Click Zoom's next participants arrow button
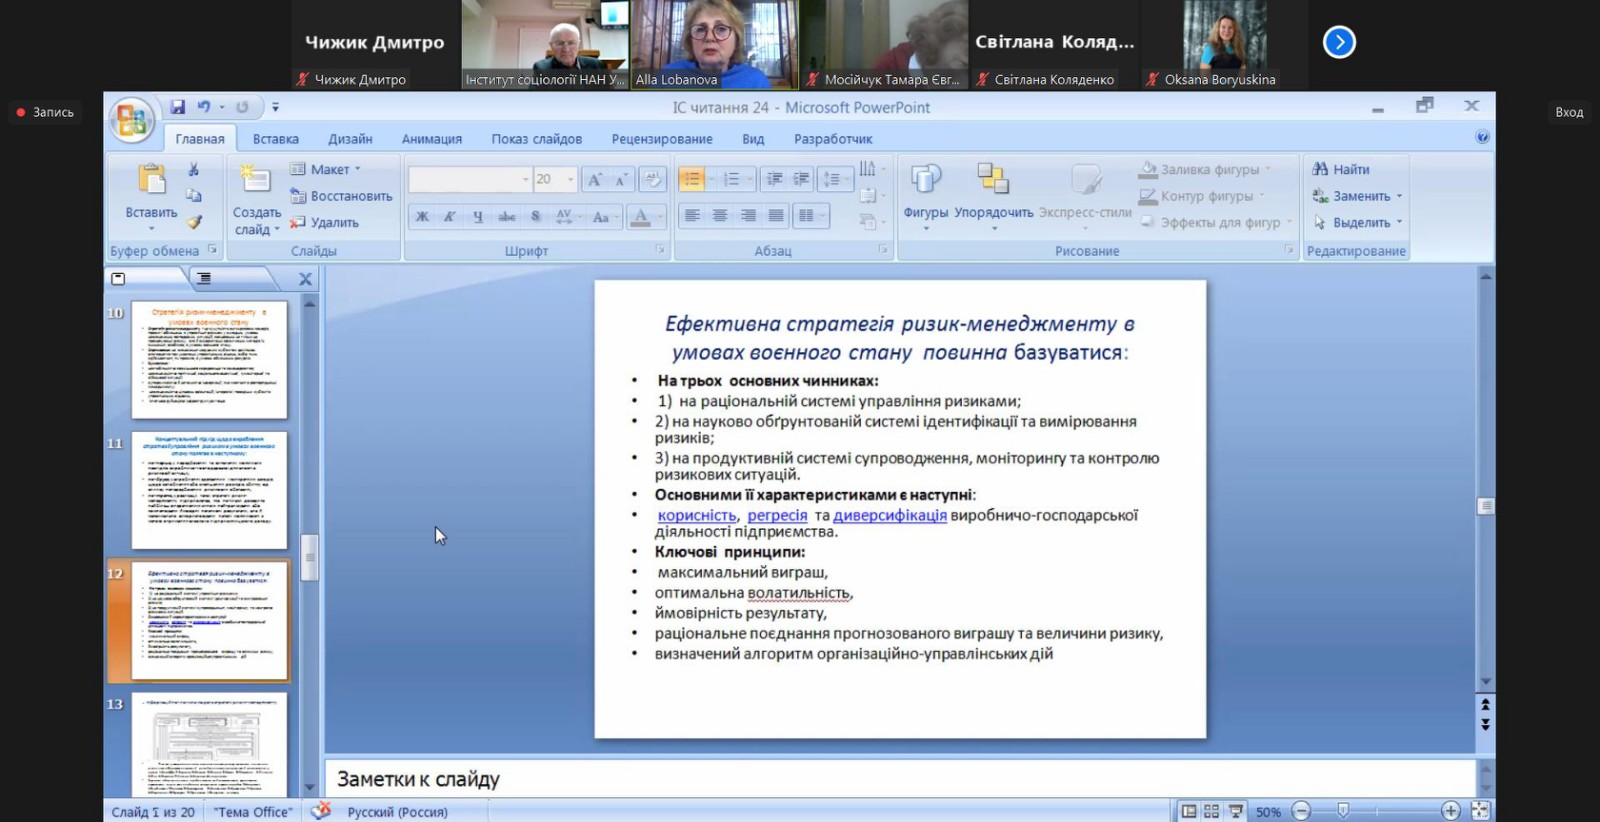This screenshot has width=1600, height=822. point(1339,42)
